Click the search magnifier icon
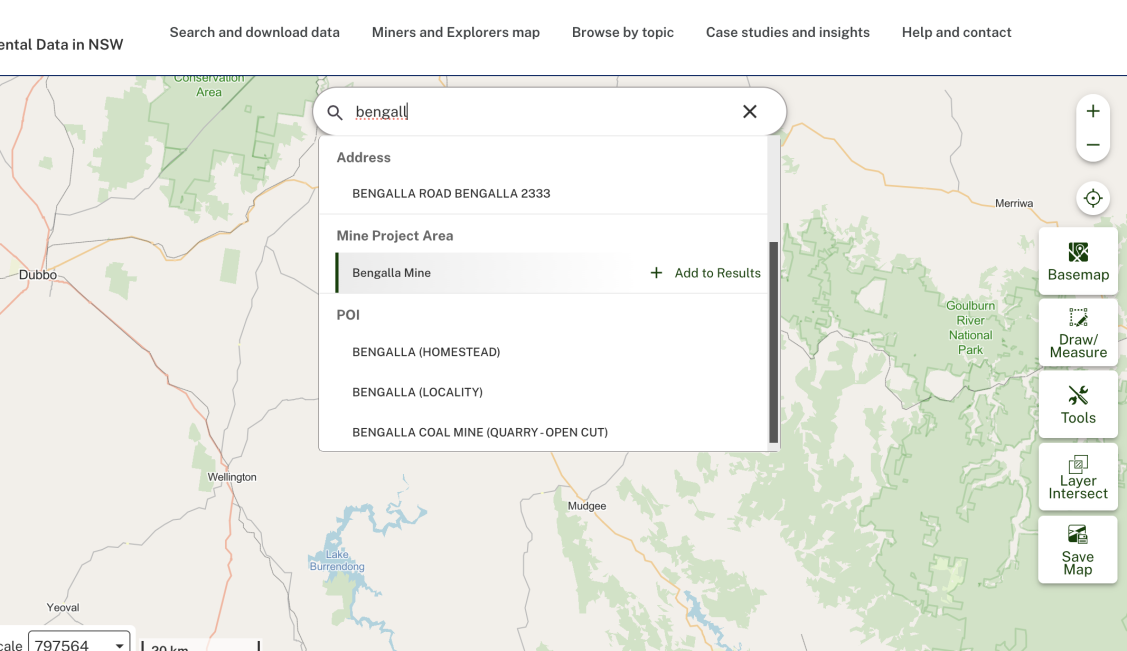 tap(335, 112)
